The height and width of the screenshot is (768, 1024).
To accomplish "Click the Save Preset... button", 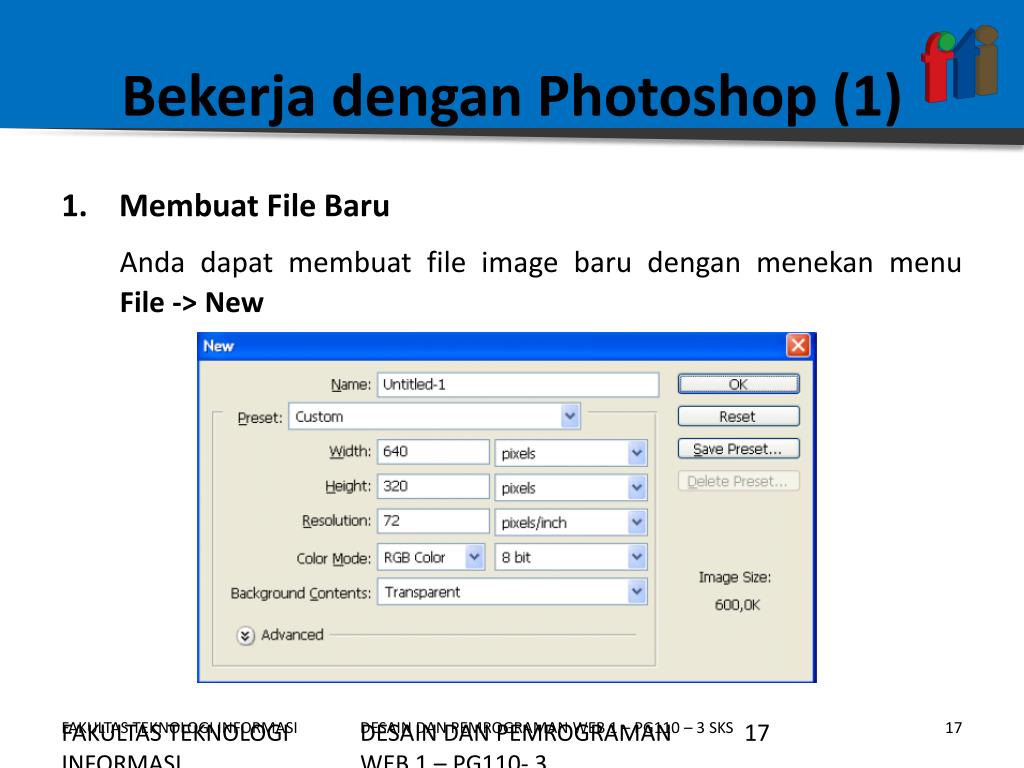I will click(738, 449).
